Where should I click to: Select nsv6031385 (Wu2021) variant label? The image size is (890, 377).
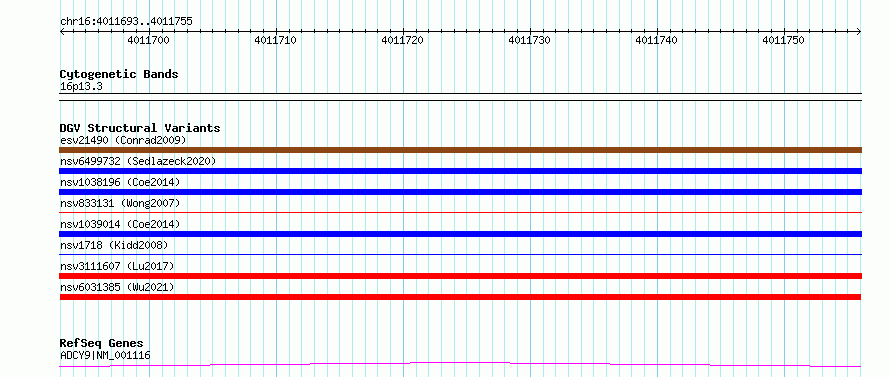coord(117,287)
